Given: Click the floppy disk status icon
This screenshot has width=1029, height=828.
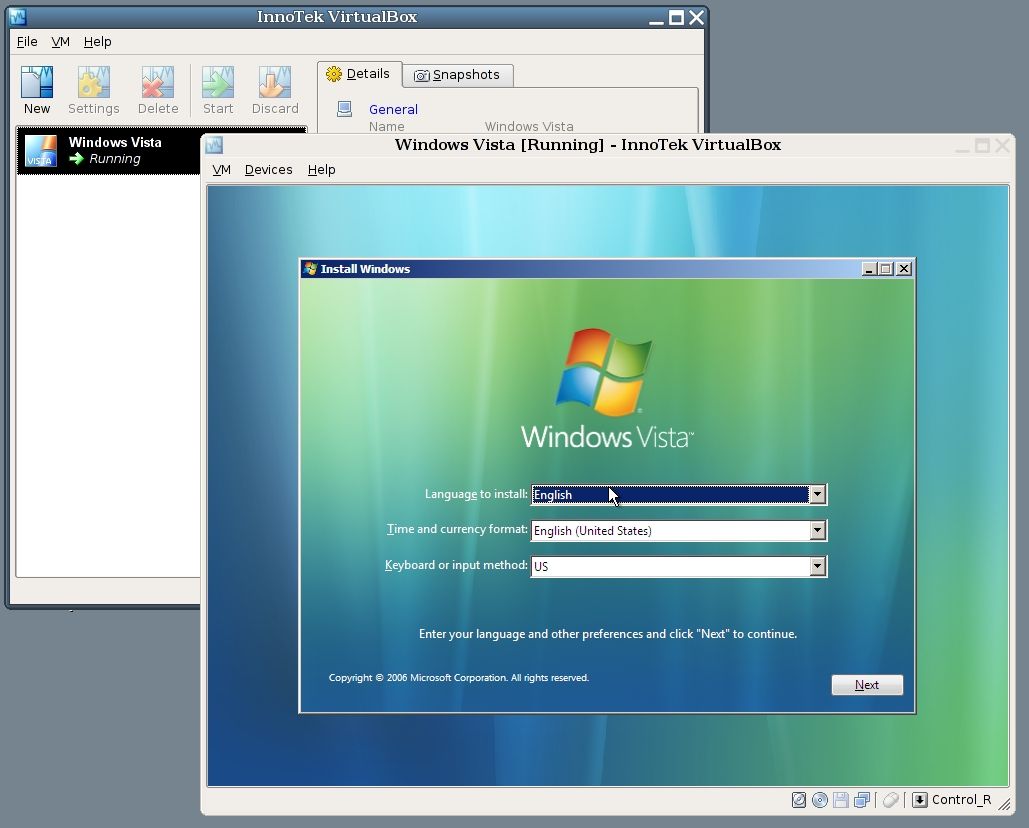Looking at the screenshot, I should tap(840, 799).
